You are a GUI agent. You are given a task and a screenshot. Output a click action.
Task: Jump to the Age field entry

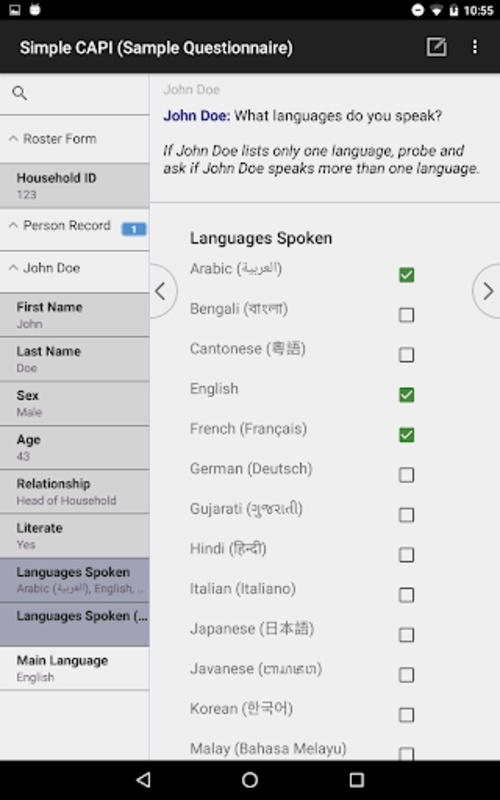[74, 447]
